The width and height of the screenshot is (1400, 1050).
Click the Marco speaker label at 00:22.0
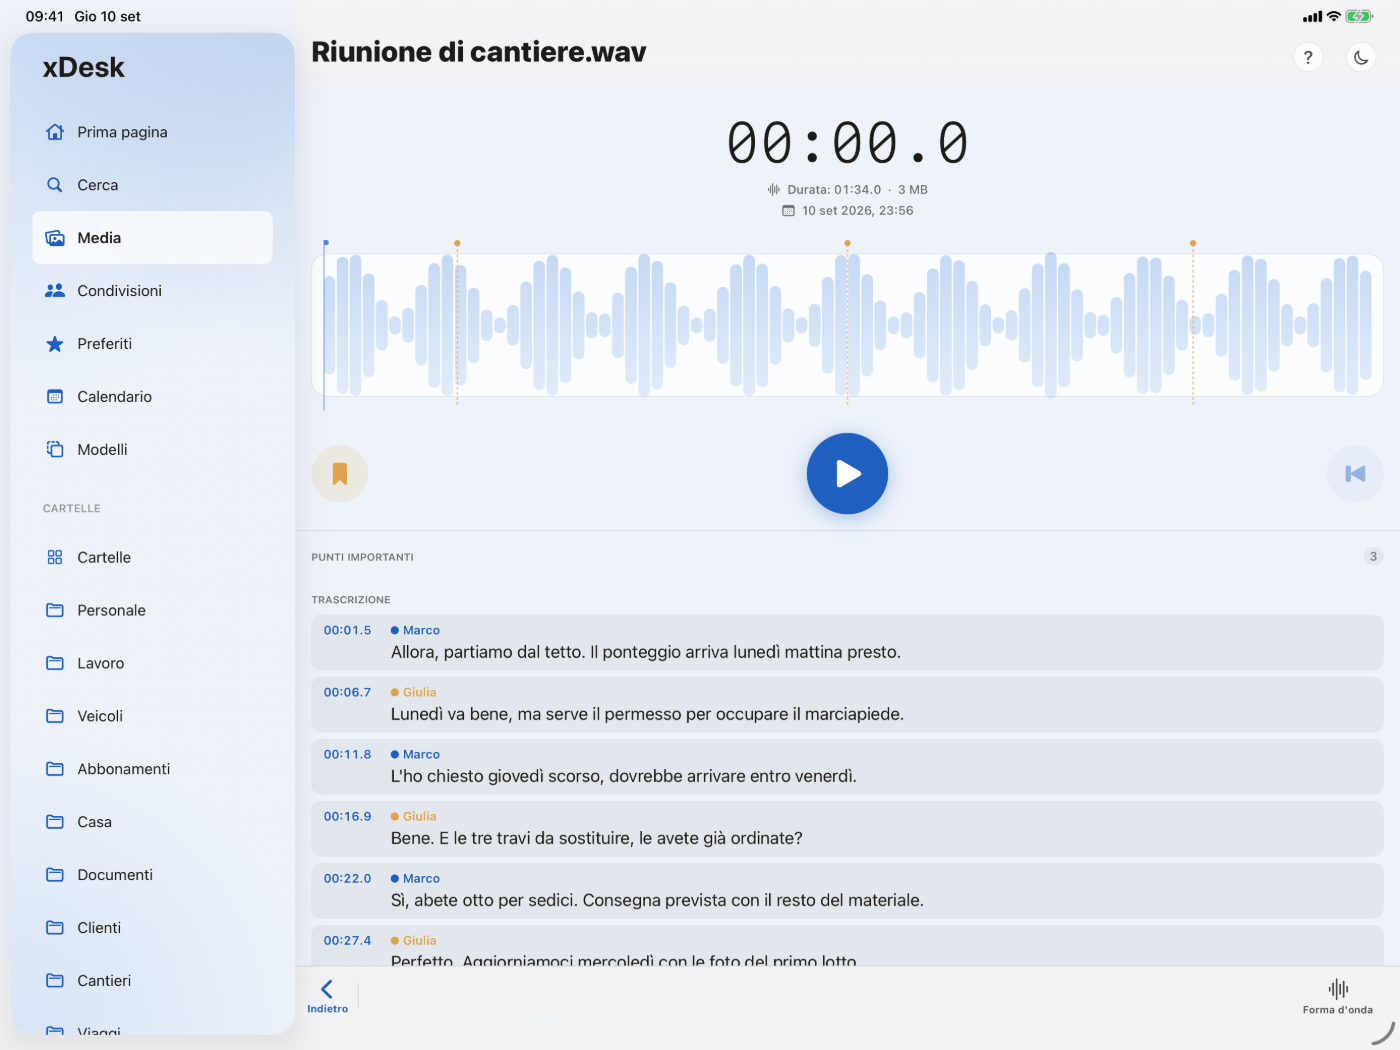click(415, 878)
